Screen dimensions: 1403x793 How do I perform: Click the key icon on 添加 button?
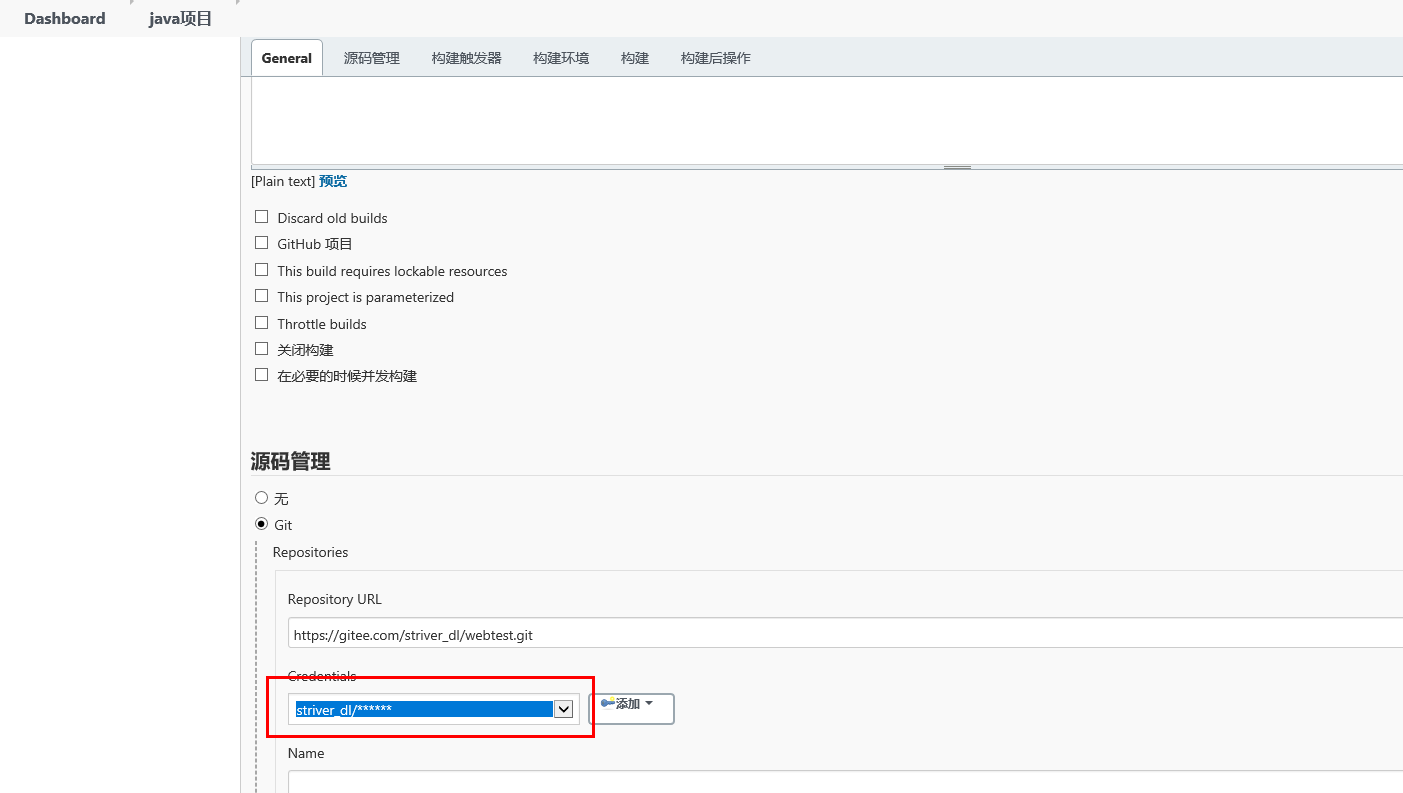coord(607,703)
